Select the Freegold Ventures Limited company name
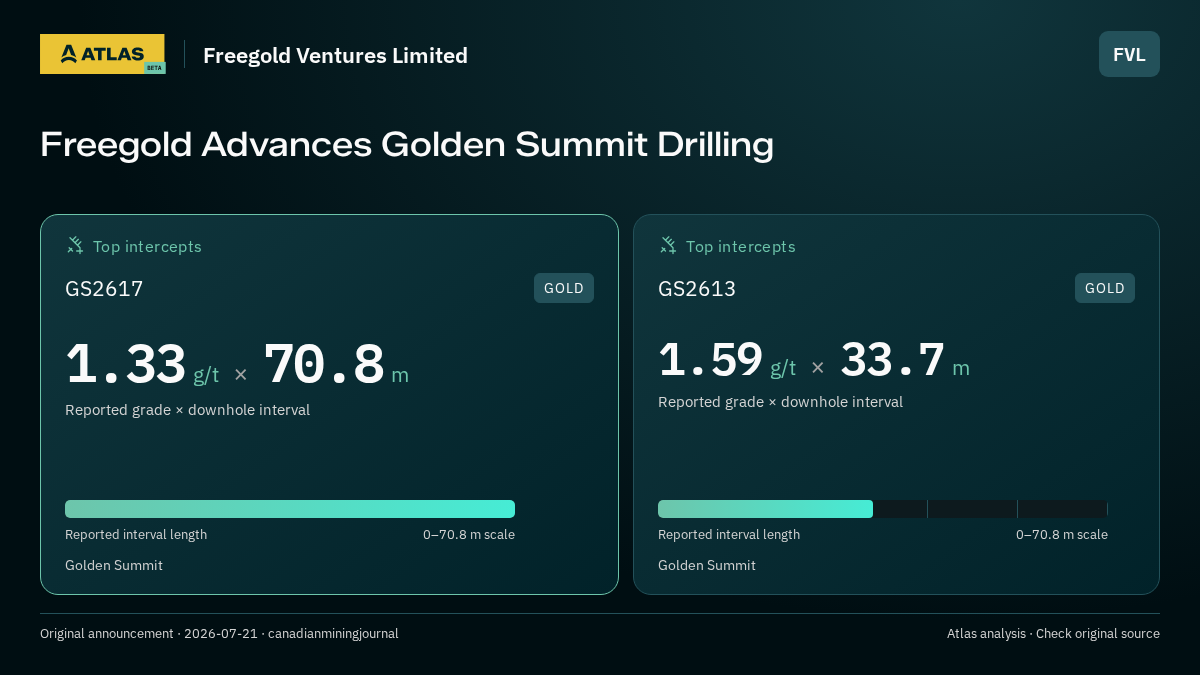The image size is (1200, 675). (x=335, y=56)
